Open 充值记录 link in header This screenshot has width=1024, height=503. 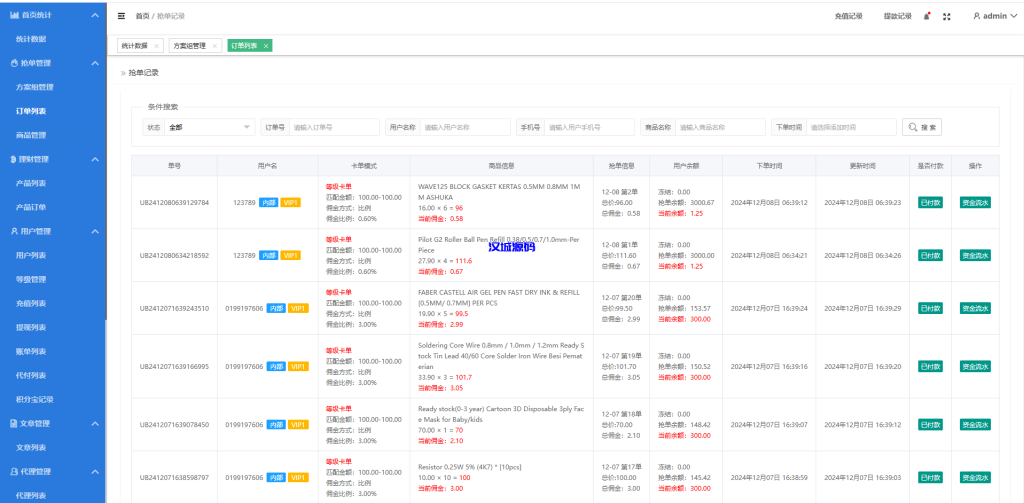848,16
